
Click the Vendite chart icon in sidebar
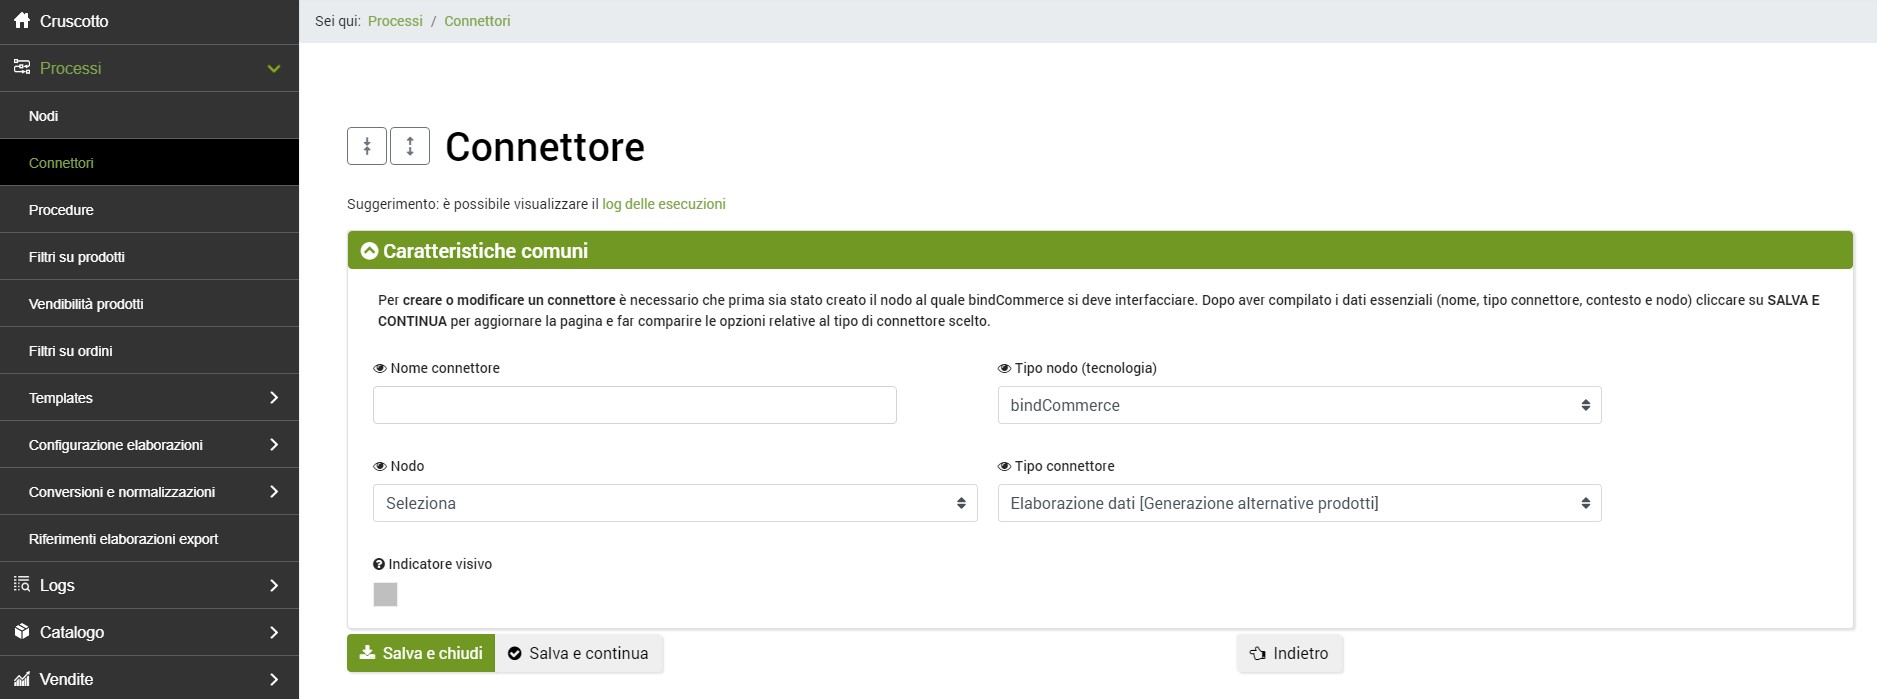21,679
